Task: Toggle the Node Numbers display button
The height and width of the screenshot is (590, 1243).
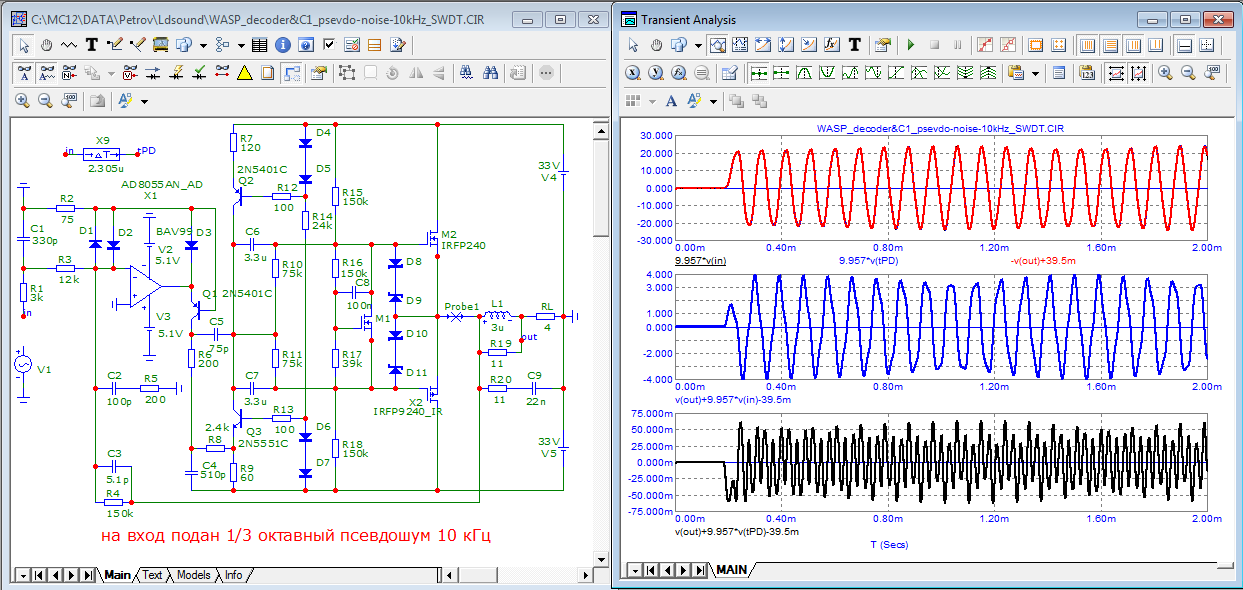Action: (69, 72)
